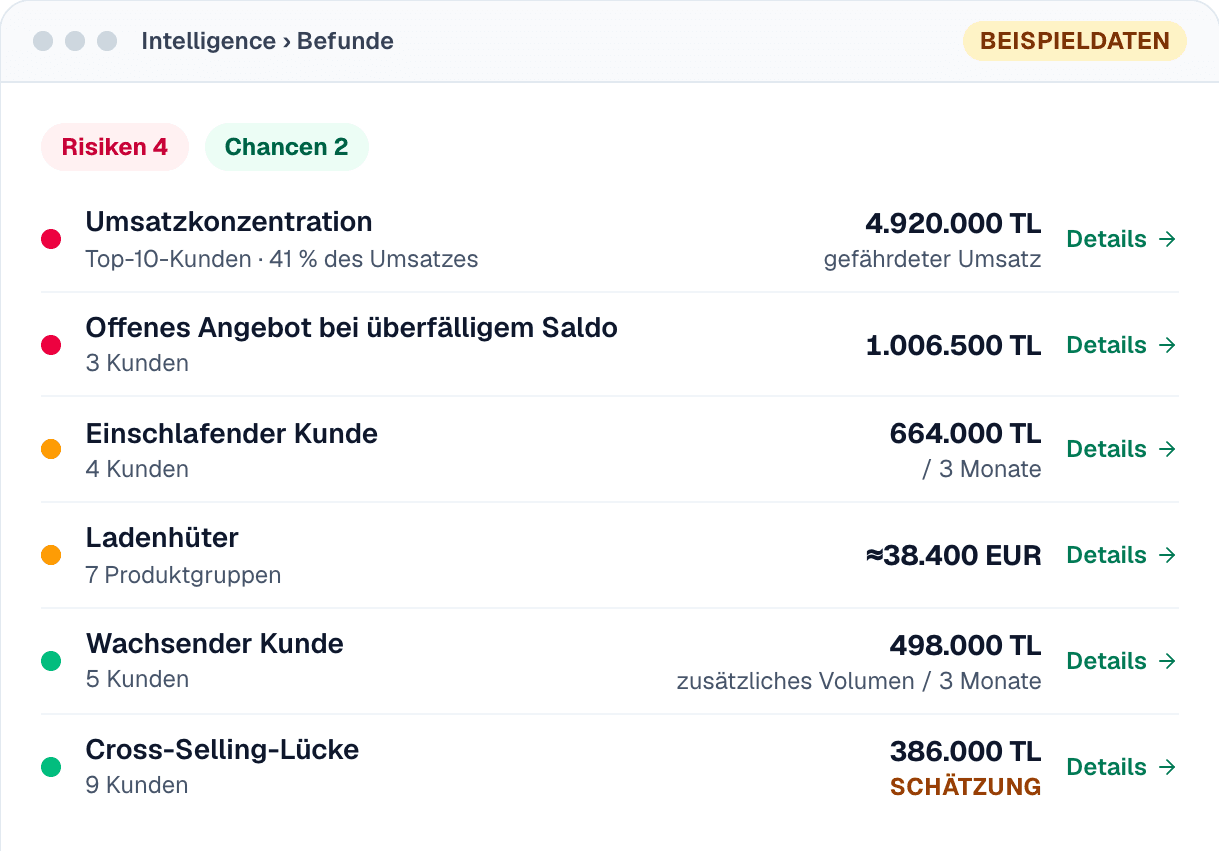Viewport: 1219px width, 851px height.
Task: Show Details for Ladenhüter
Action: point(1122,555)
